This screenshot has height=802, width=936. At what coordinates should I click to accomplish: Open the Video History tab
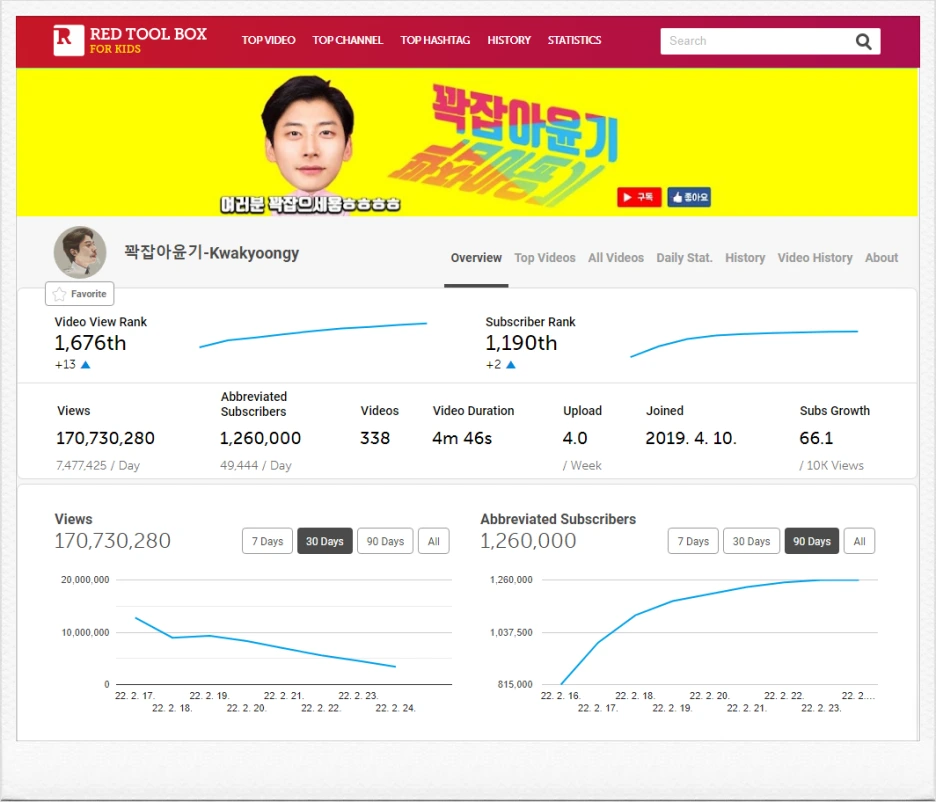tap(814, 258)
